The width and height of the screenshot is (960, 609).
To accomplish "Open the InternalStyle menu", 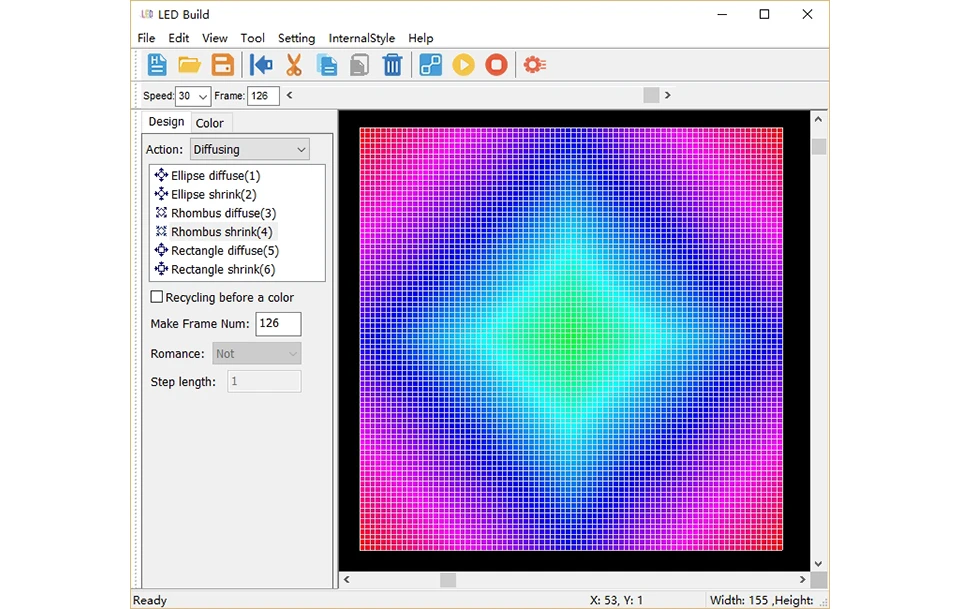I will 361,38.
